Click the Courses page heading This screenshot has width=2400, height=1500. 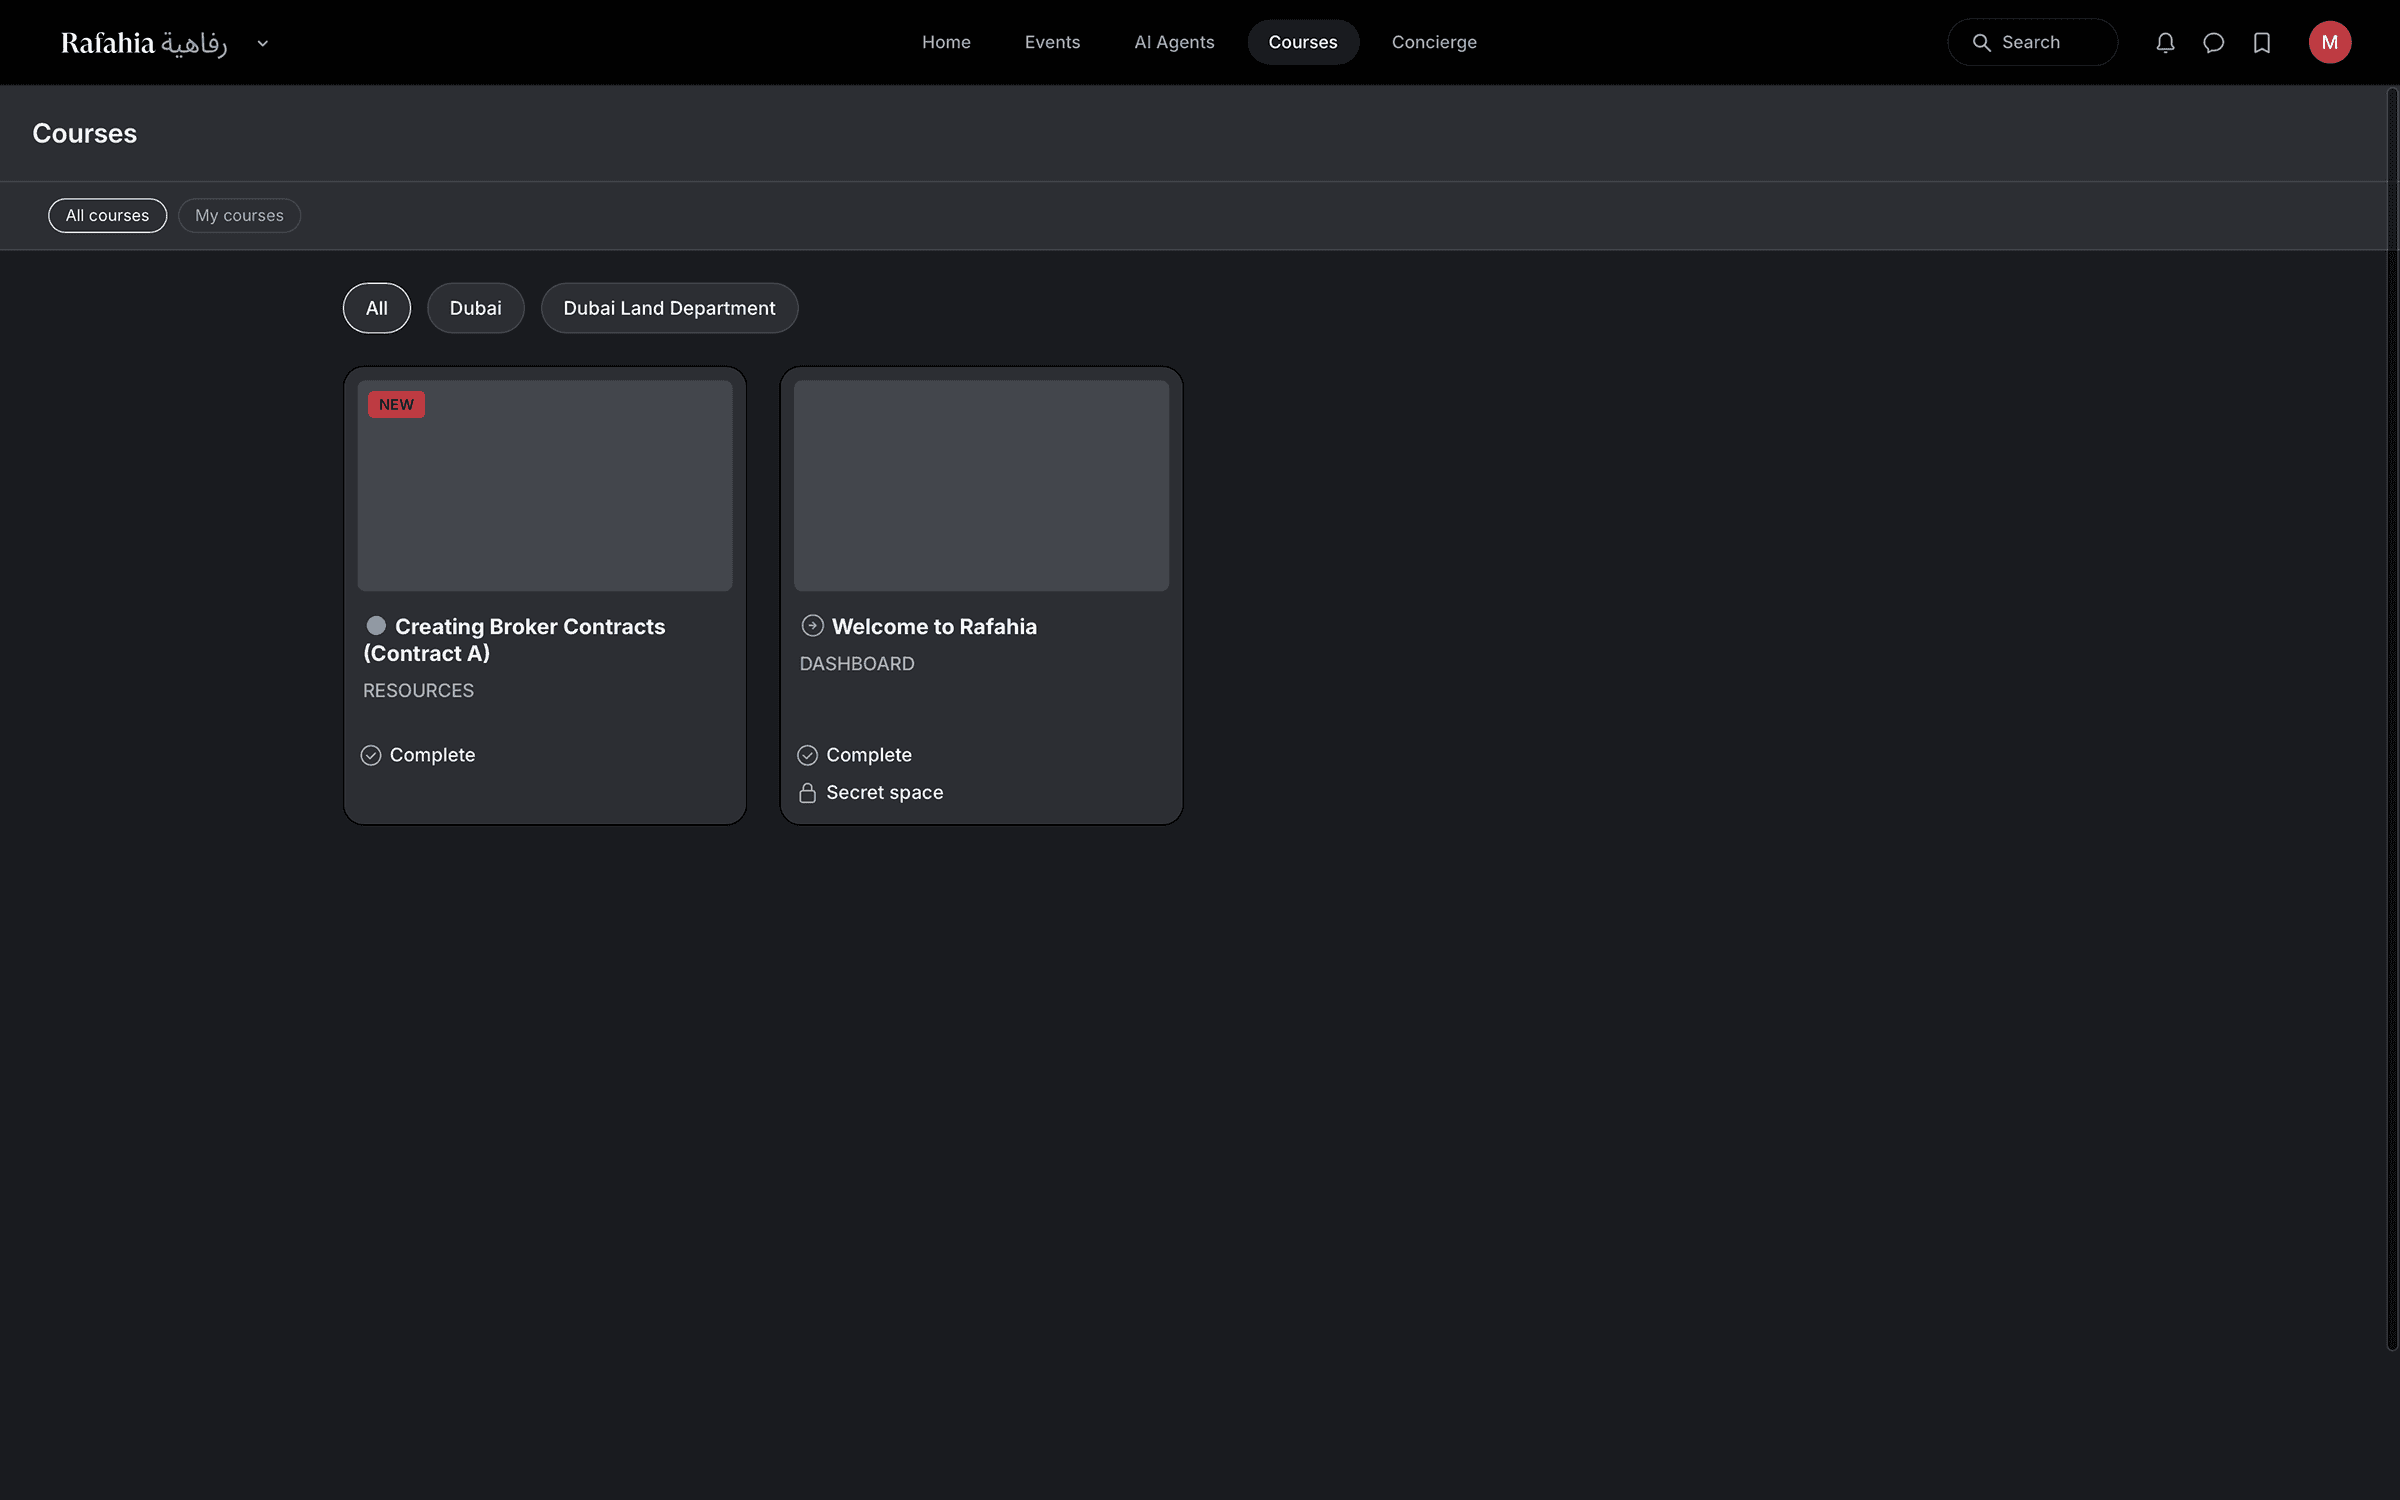coord(84,133)
